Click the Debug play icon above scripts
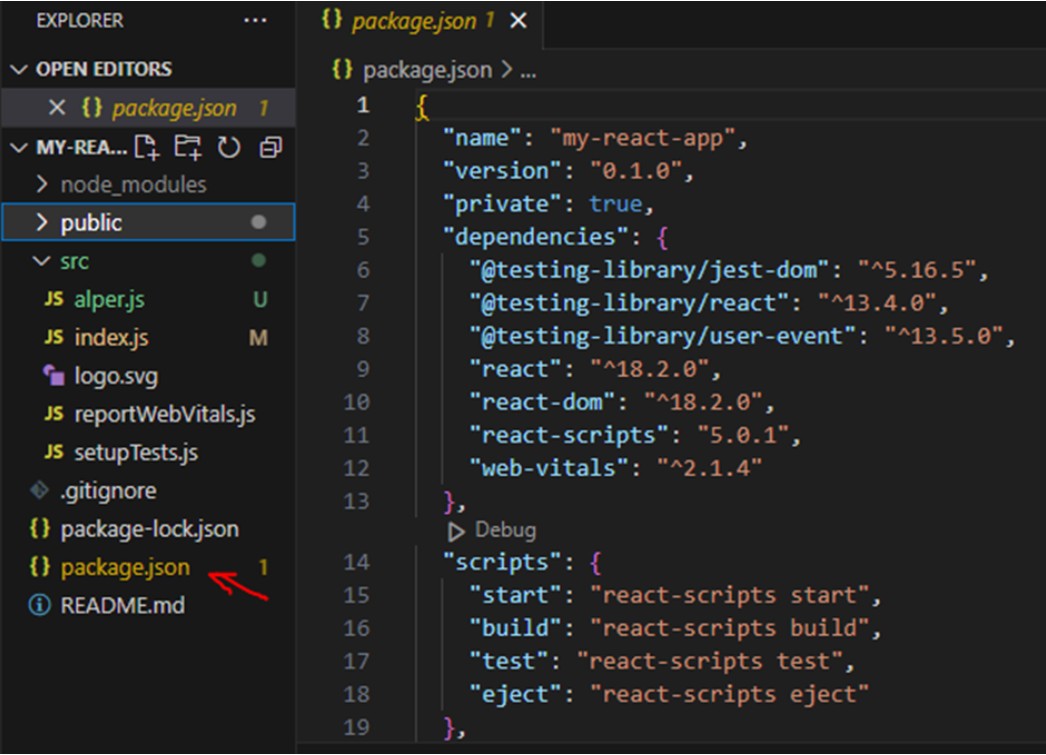Screen dimensions: 1046x755 click(x=456, y=531)
